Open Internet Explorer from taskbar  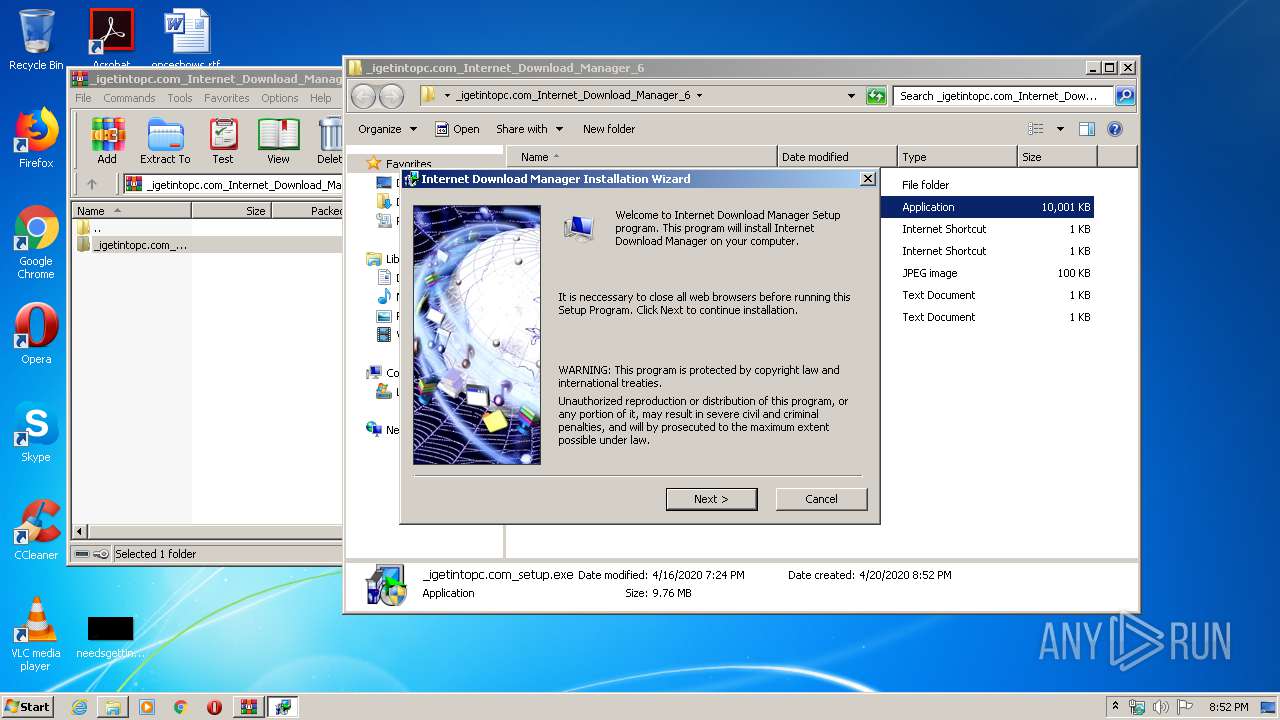pyautogui.click(x=79, y=707)
